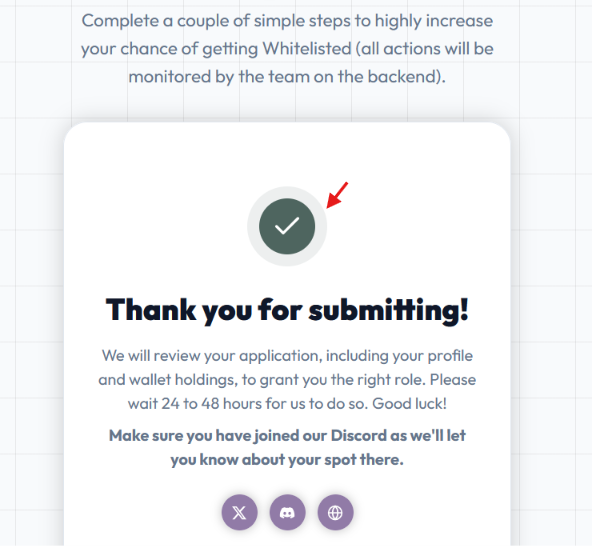Click the "24 to 48 hours" wait text

(x=212, y=403)
